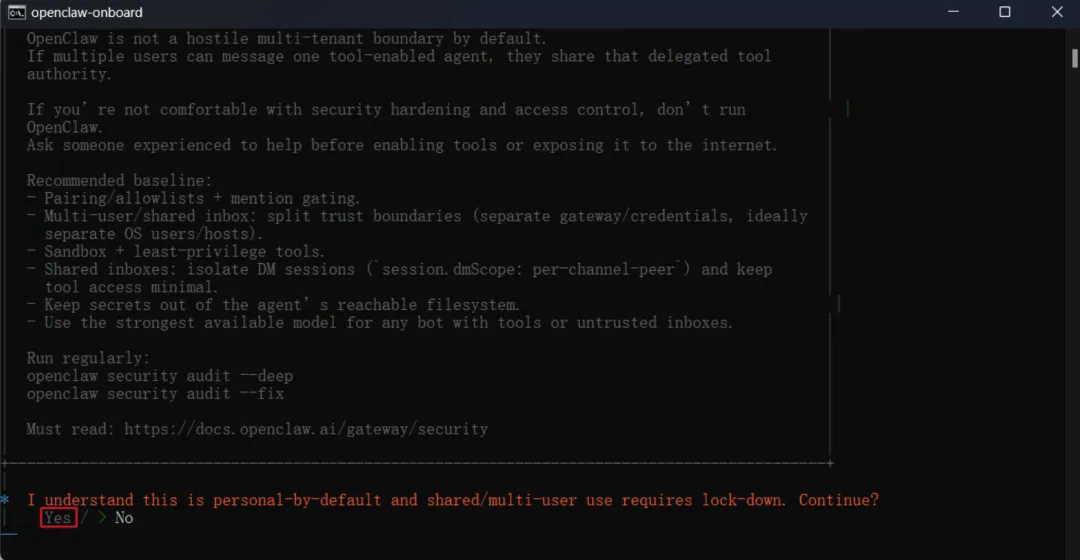
Task: Click the 'Recommended baseline:' heading
Action: click(x=120, y=180)
